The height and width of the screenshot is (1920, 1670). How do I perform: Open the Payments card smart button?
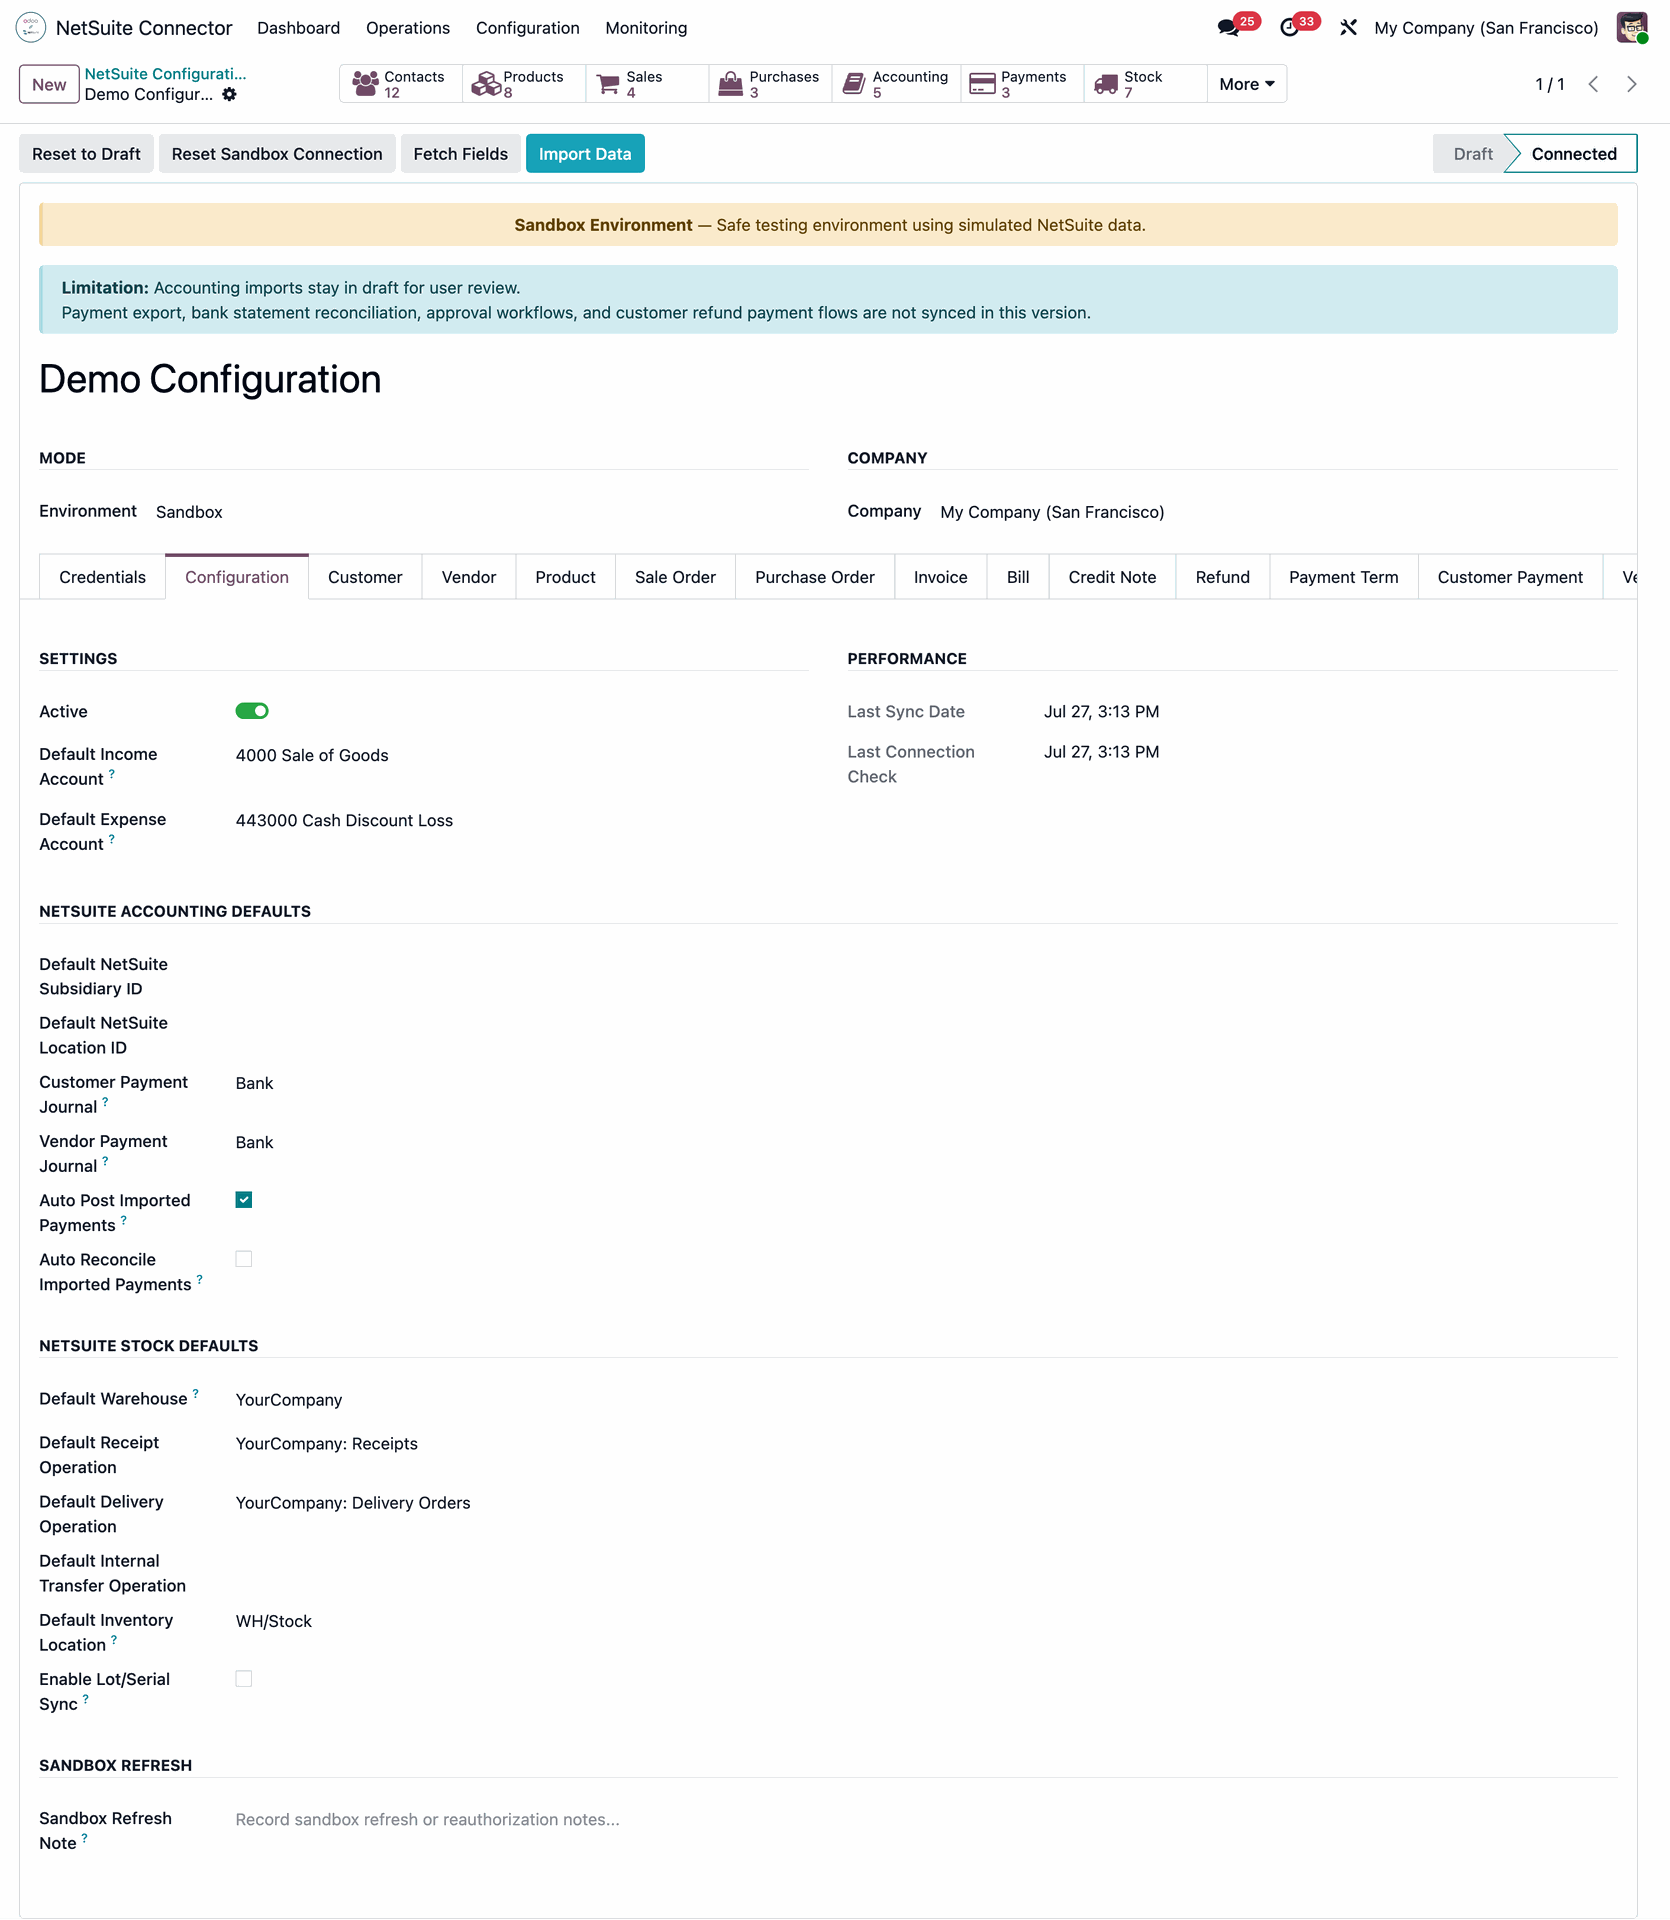click(x=1022, y=84)
